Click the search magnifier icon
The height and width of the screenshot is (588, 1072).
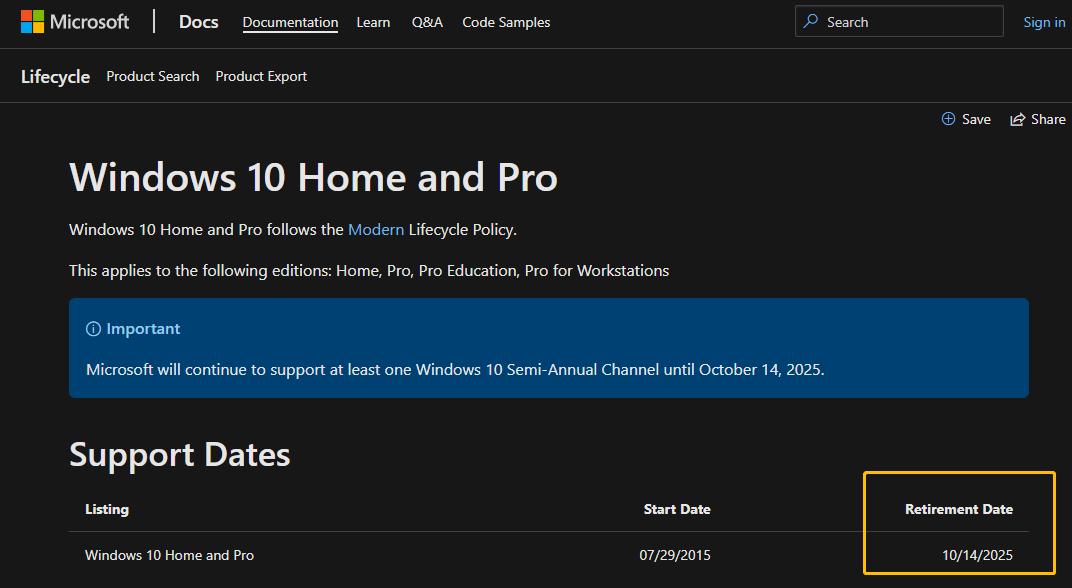pos(811,21)
